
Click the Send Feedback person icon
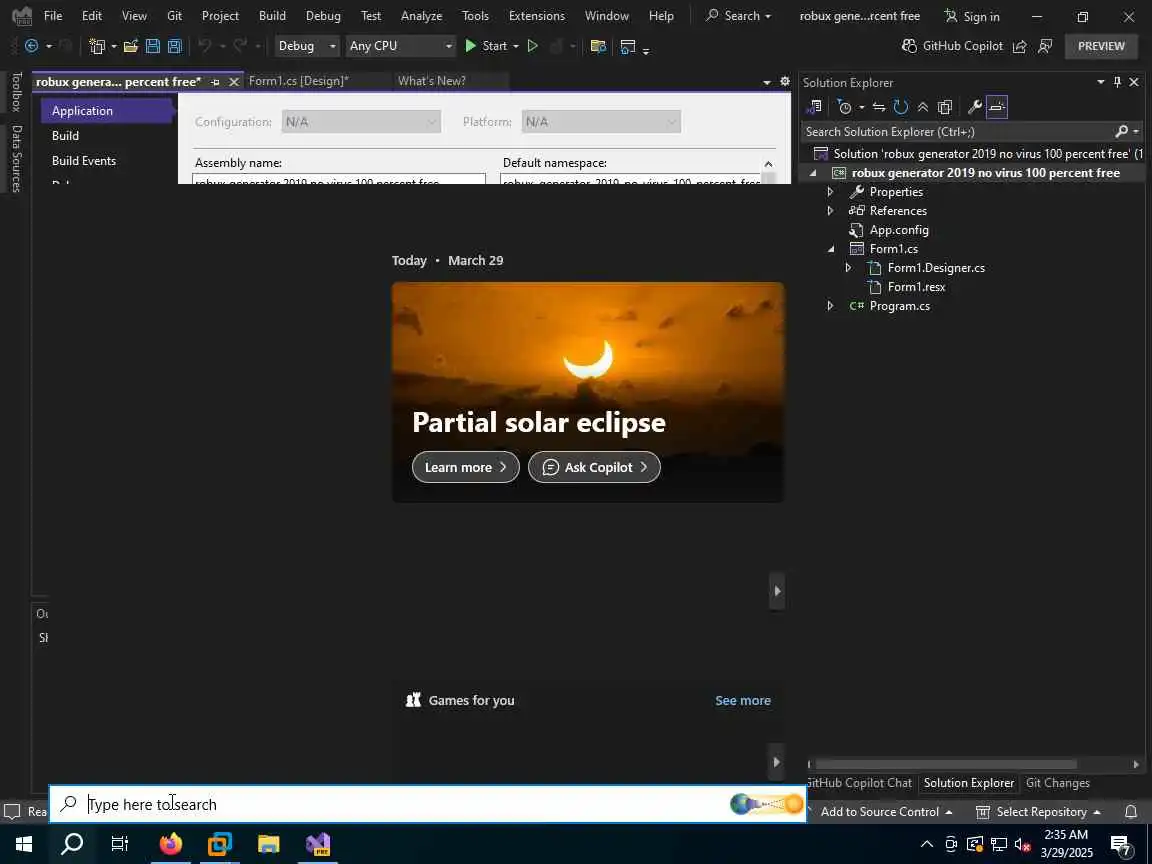1045,46
